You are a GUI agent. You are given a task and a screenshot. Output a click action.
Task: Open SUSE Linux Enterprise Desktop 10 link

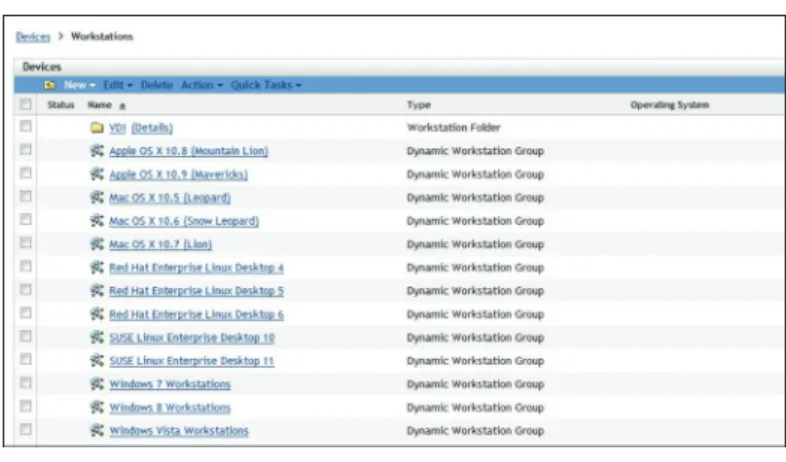point(192,337)
